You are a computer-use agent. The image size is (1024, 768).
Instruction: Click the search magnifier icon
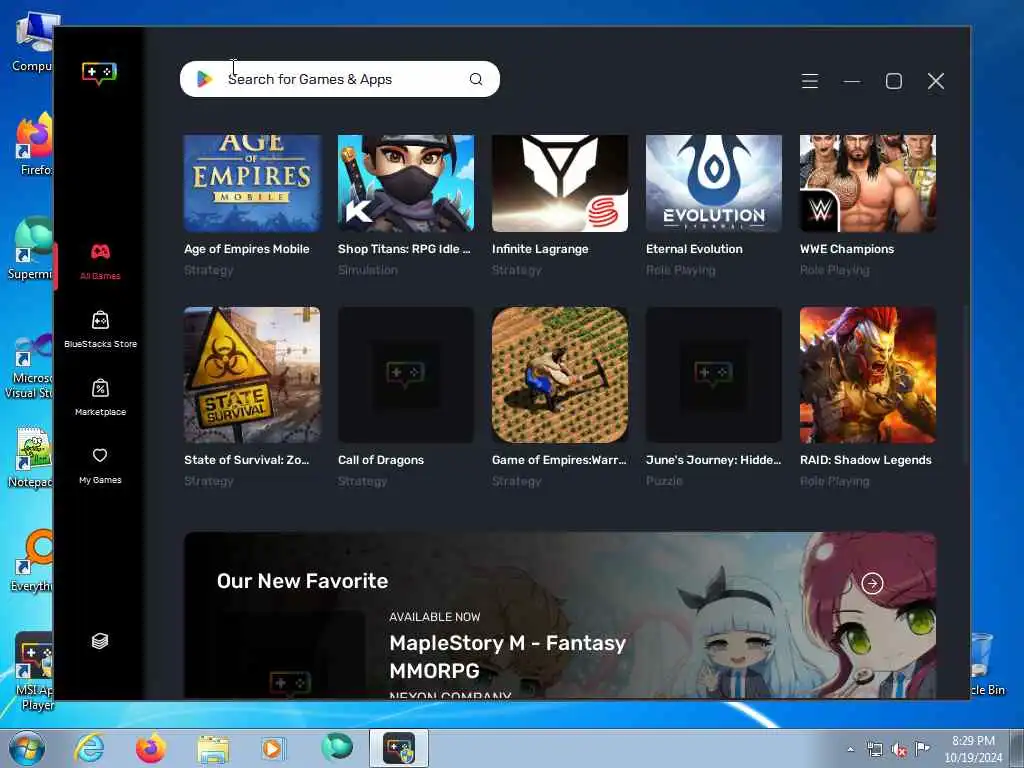(476, 79)
